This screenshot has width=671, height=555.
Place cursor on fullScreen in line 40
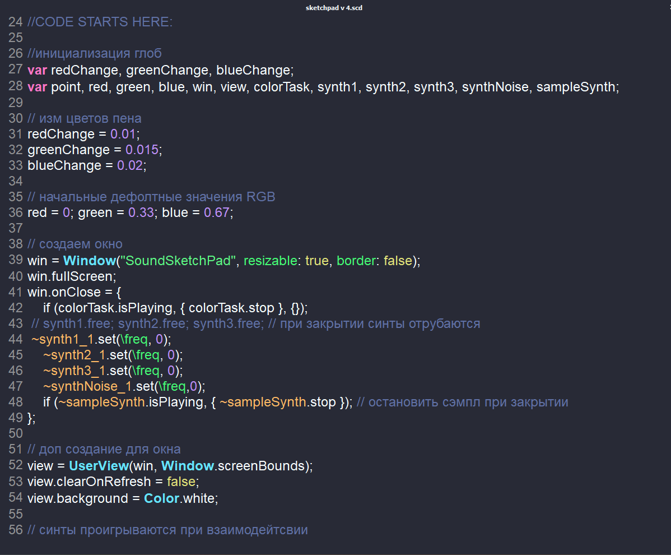84,277
